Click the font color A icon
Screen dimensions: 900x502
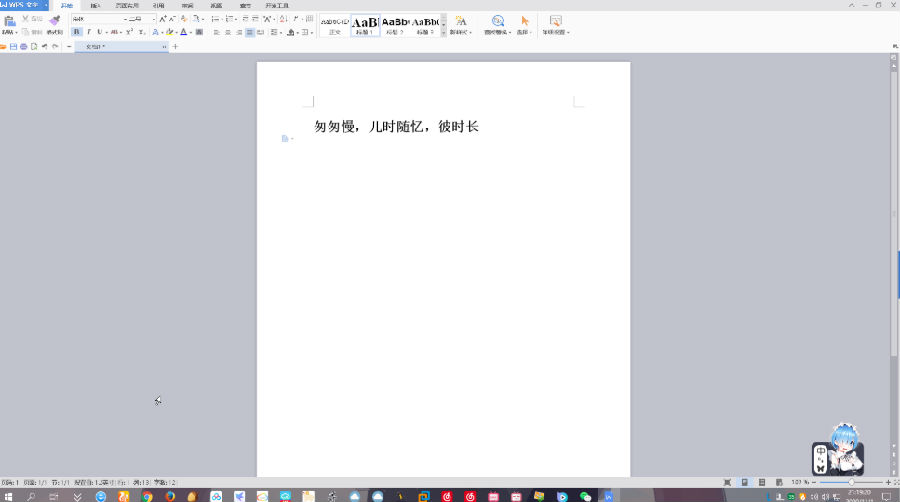tap(184, 32)
